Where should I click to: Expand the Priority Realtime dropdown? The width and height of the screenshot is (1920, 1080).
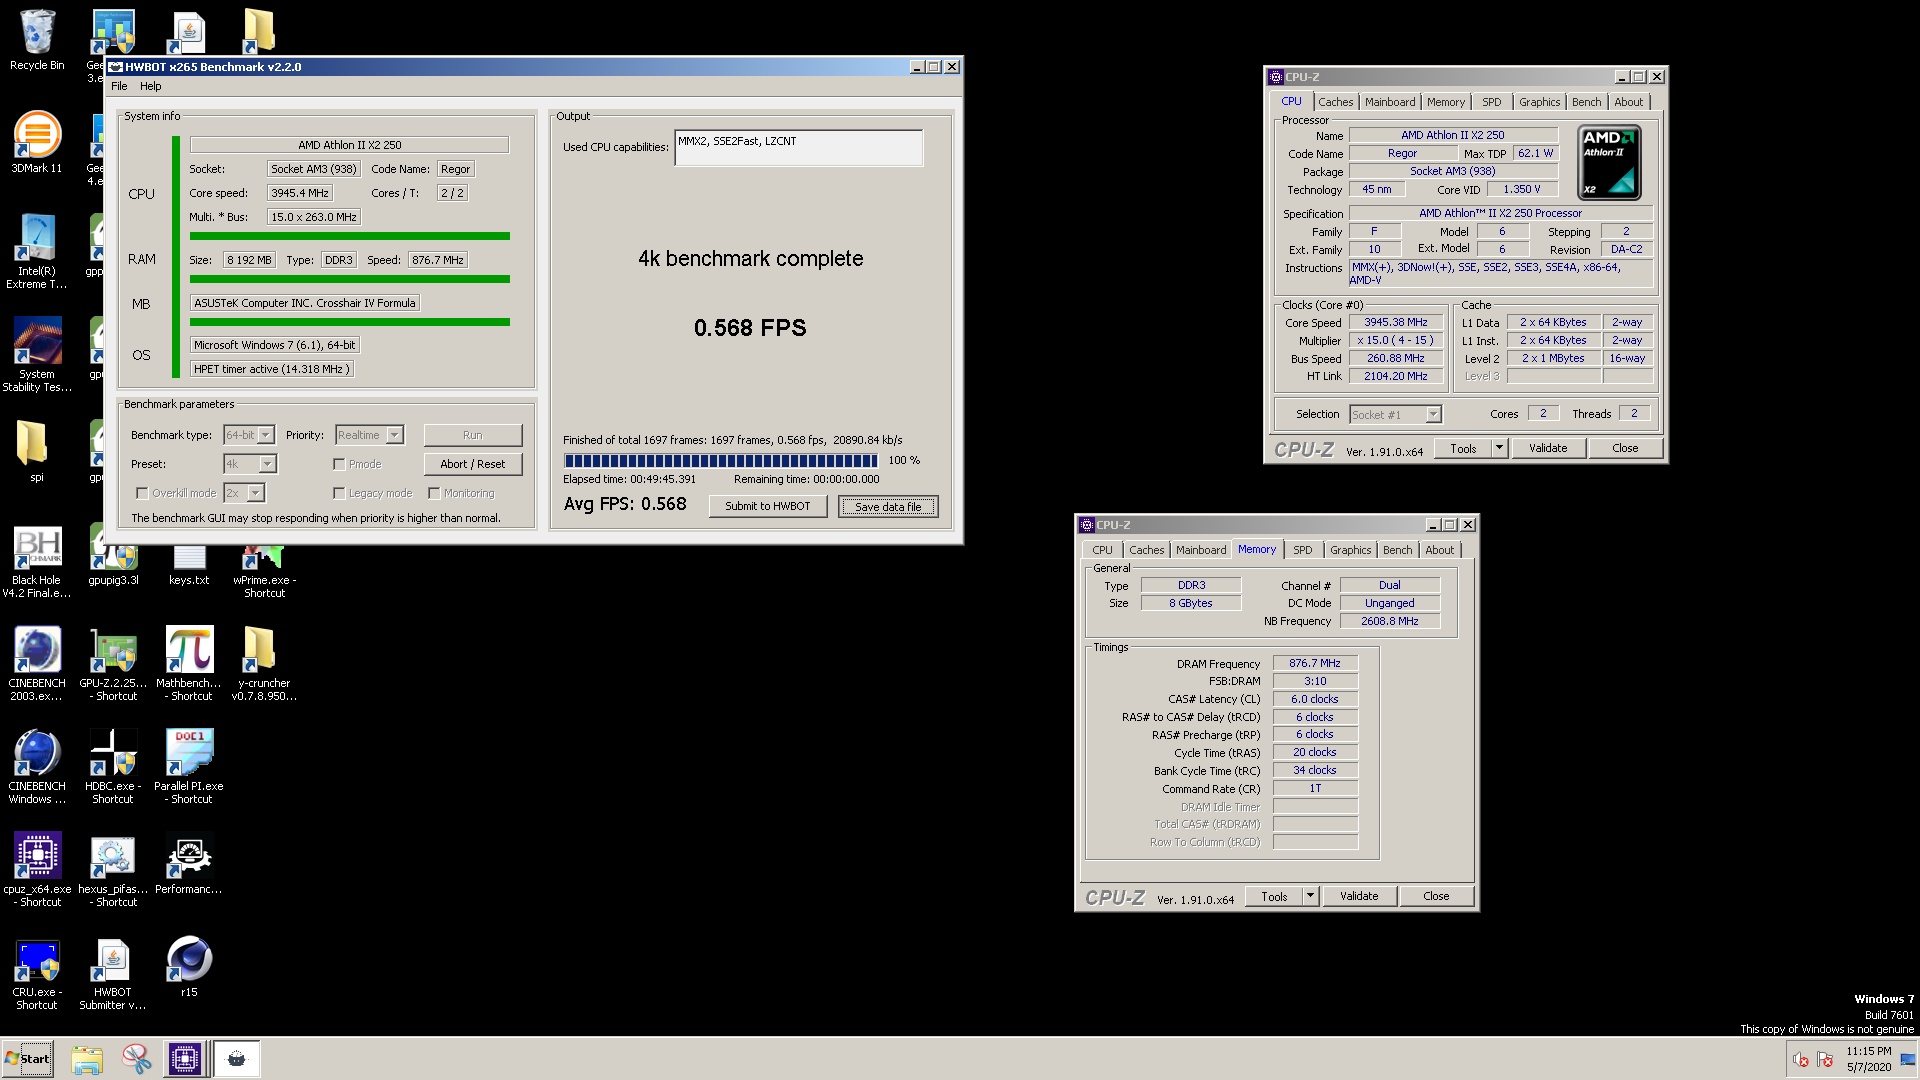[395, 435]
